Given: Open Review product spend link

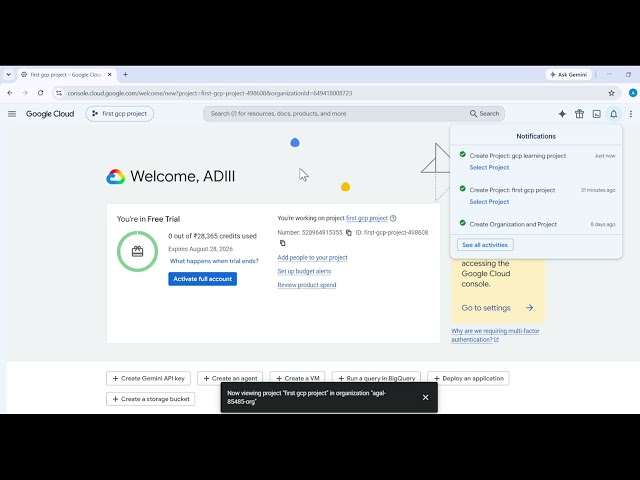Looking at the screenshot, I should point(307,285).
